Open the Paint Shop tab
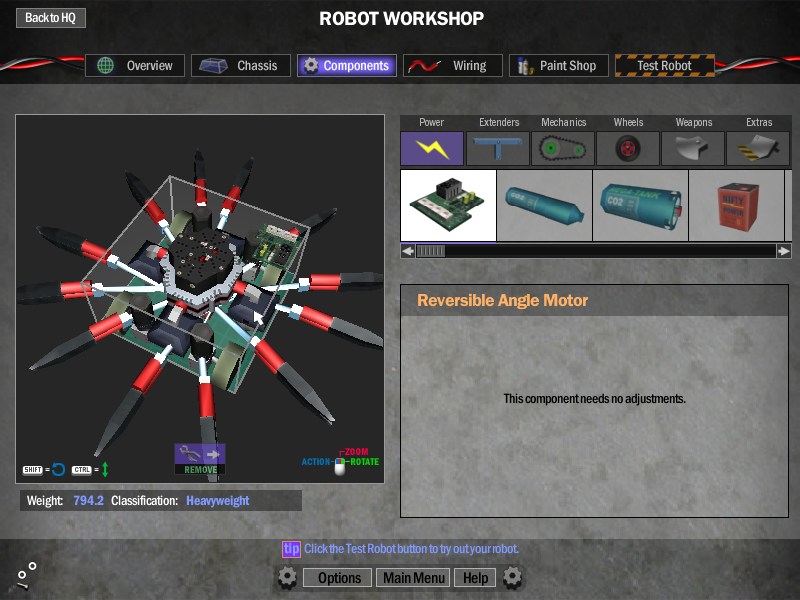The height and width of the screenshot is (600, 800). point(556,66)
